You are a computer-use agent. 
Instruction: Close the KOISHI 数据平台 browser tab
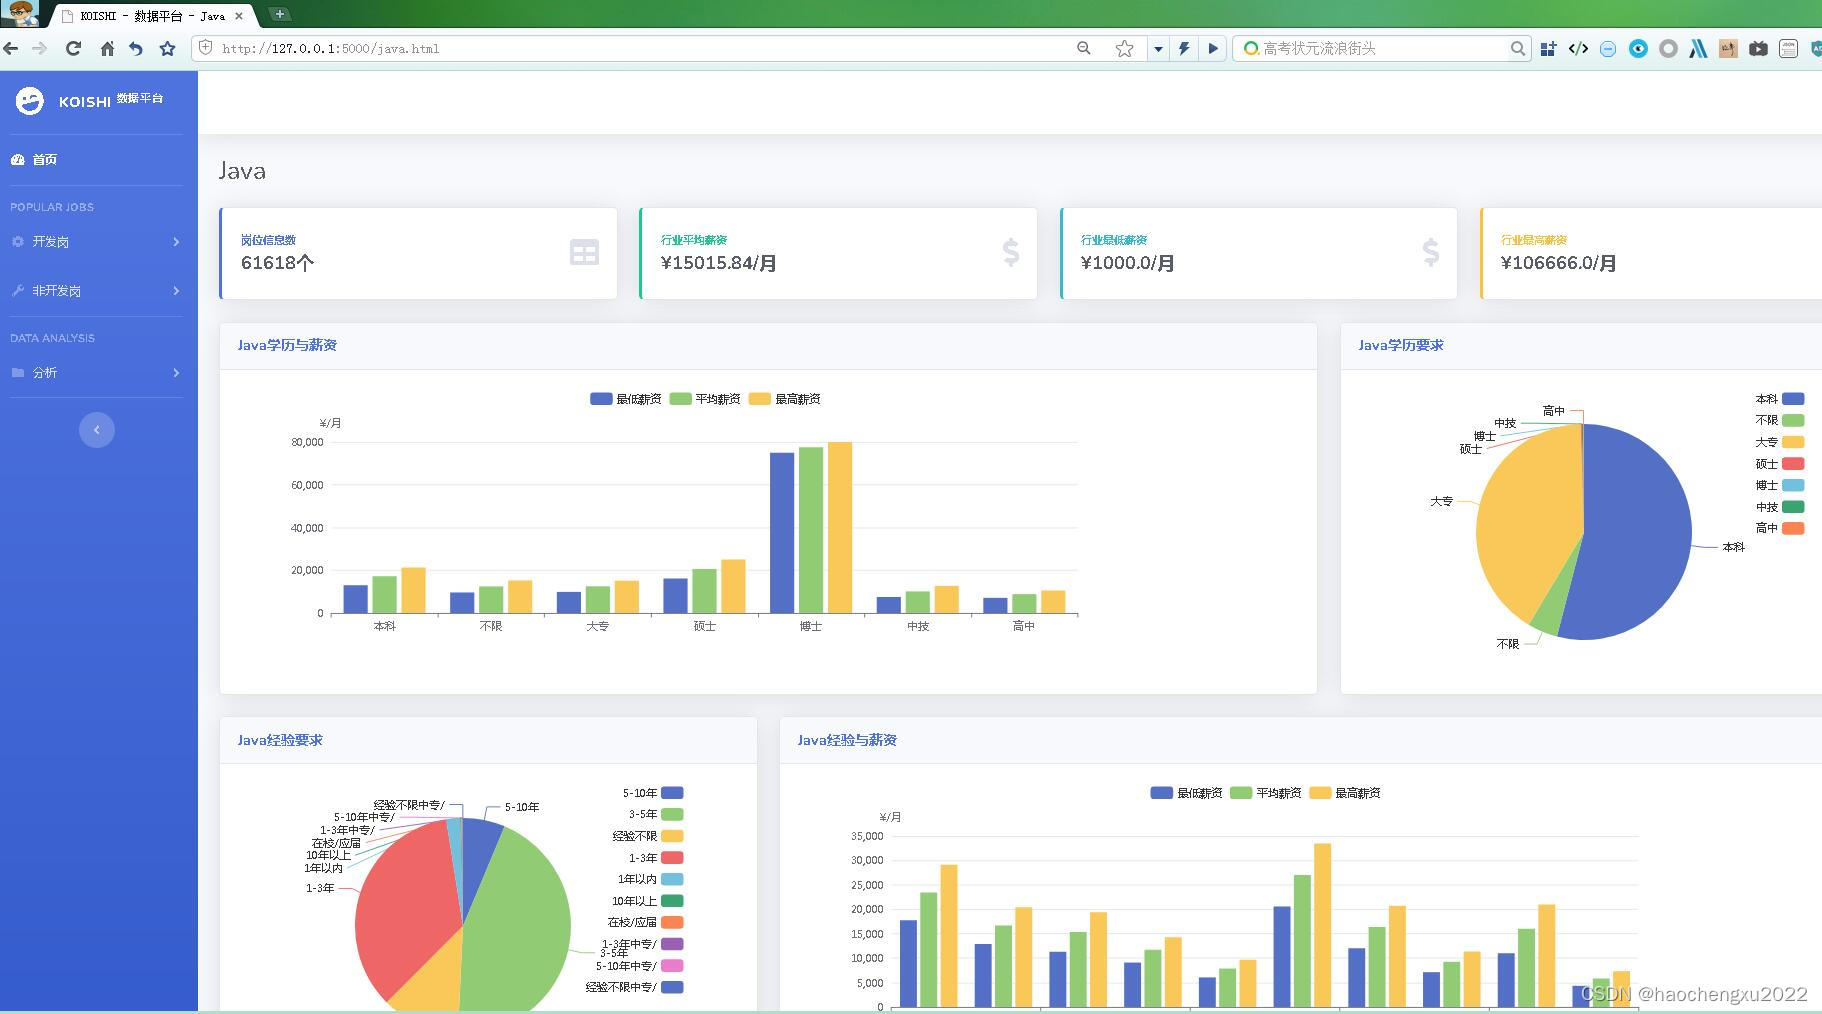[x=239, y=16]
